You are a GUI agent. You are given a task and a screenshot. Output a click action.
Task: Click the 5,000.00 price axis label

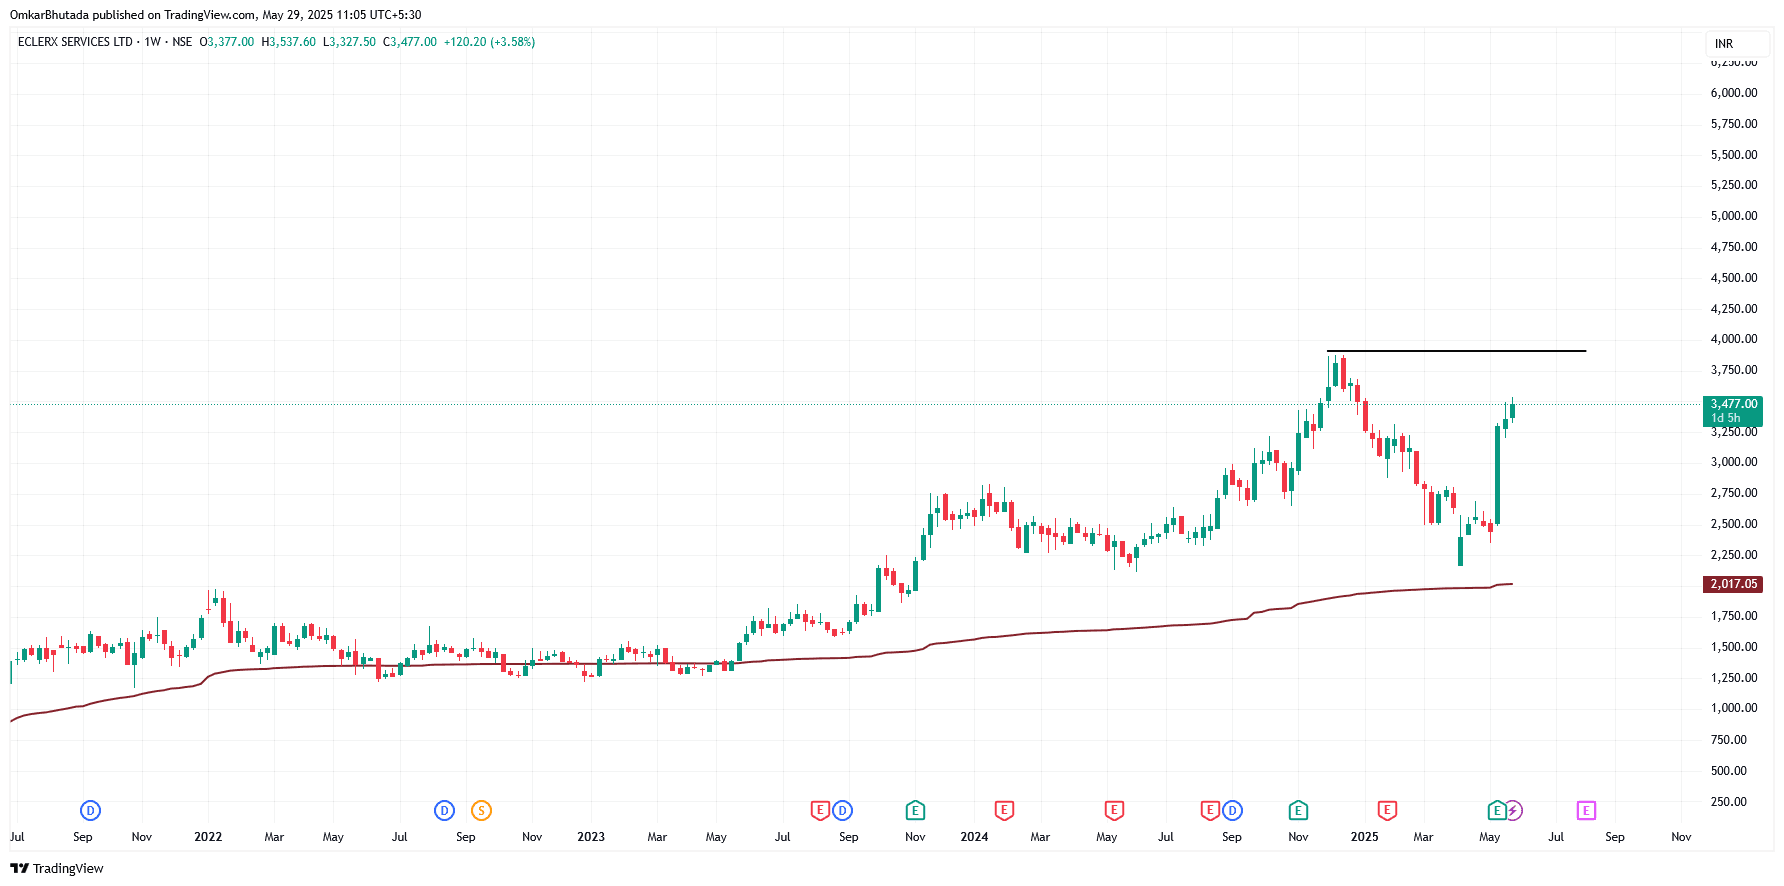click(x=1734, y=216)
